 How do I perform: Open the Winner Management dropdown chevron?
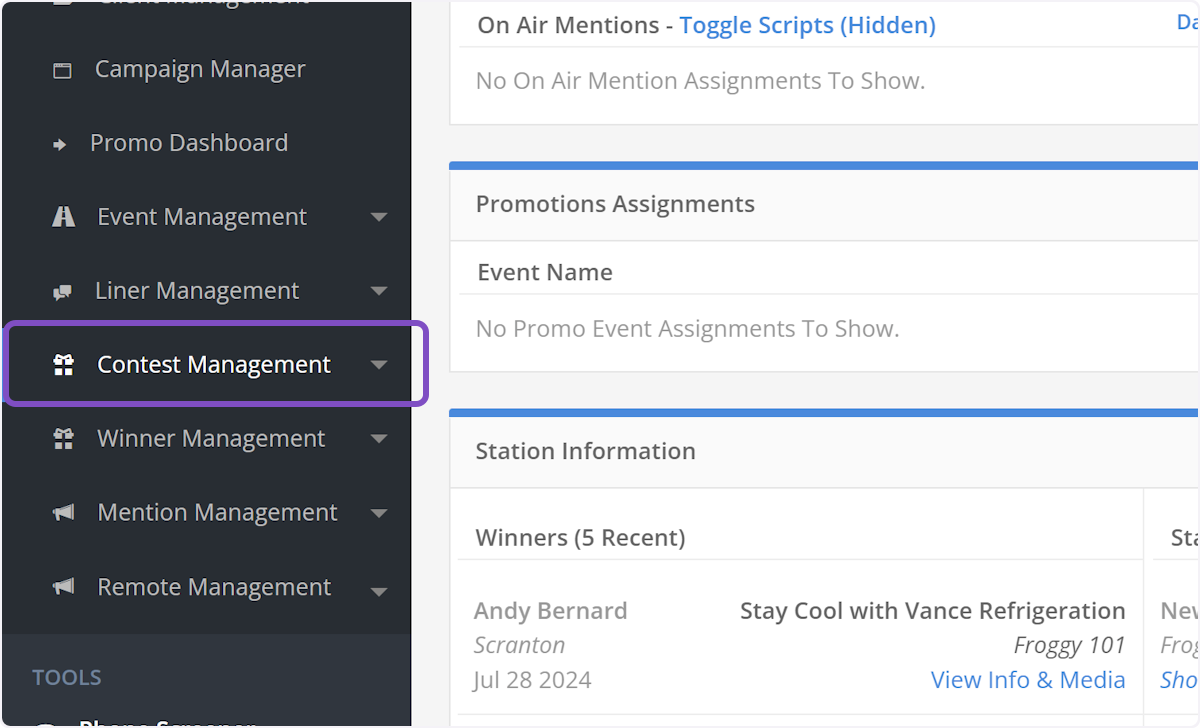379,438
